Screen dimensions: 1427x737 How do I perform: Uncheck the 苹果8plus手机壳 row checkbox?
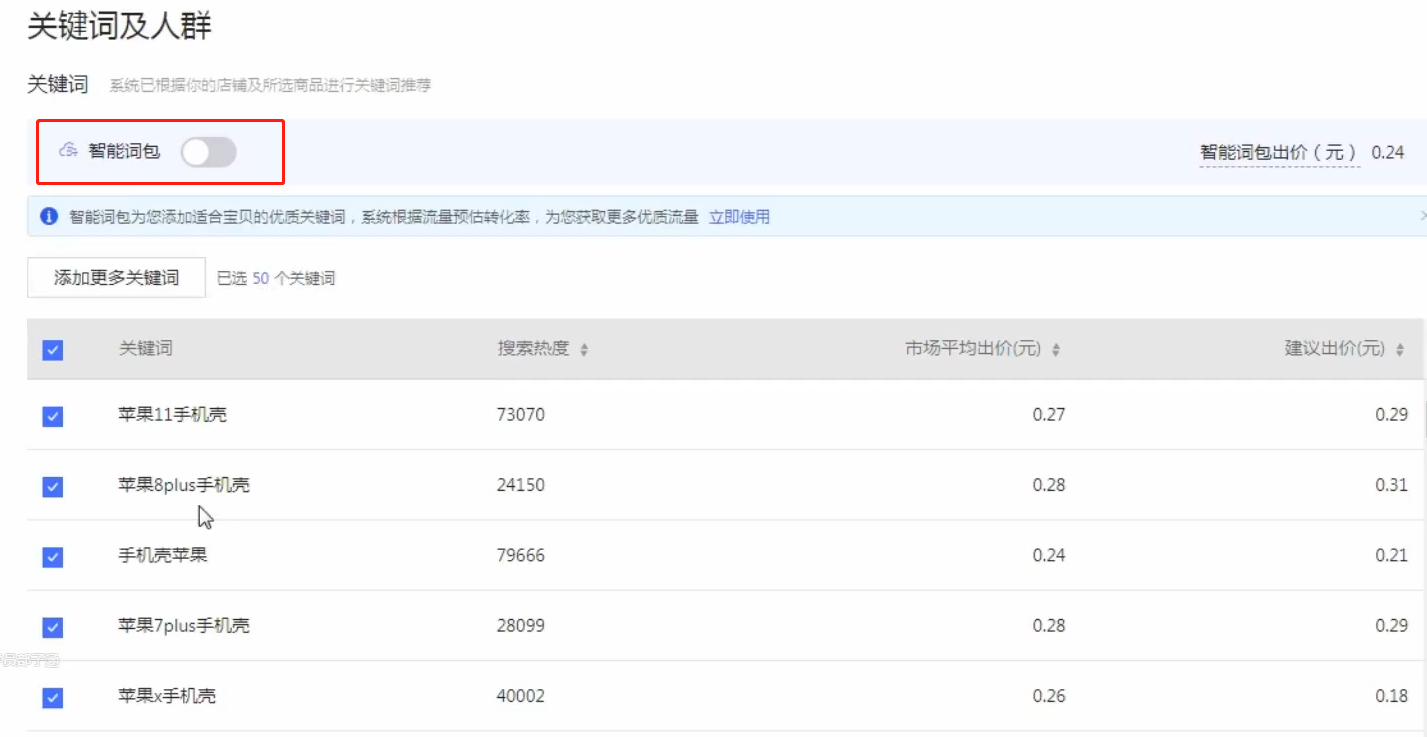(x=53, y=487)
